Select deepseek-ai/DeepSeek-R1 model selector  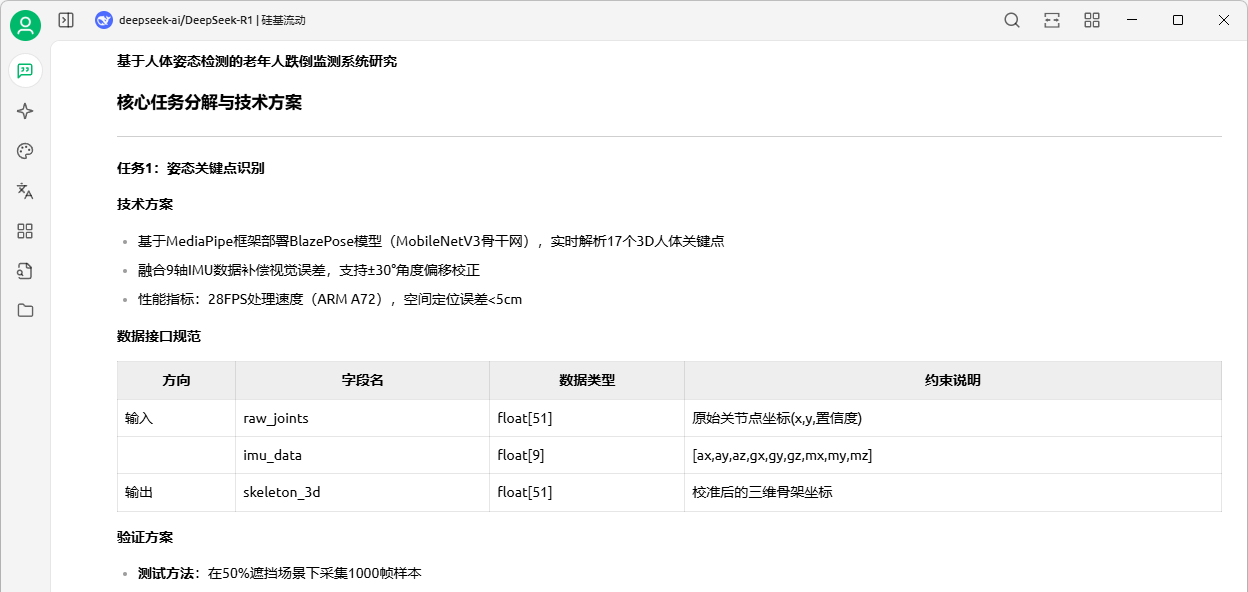[201, 20]
